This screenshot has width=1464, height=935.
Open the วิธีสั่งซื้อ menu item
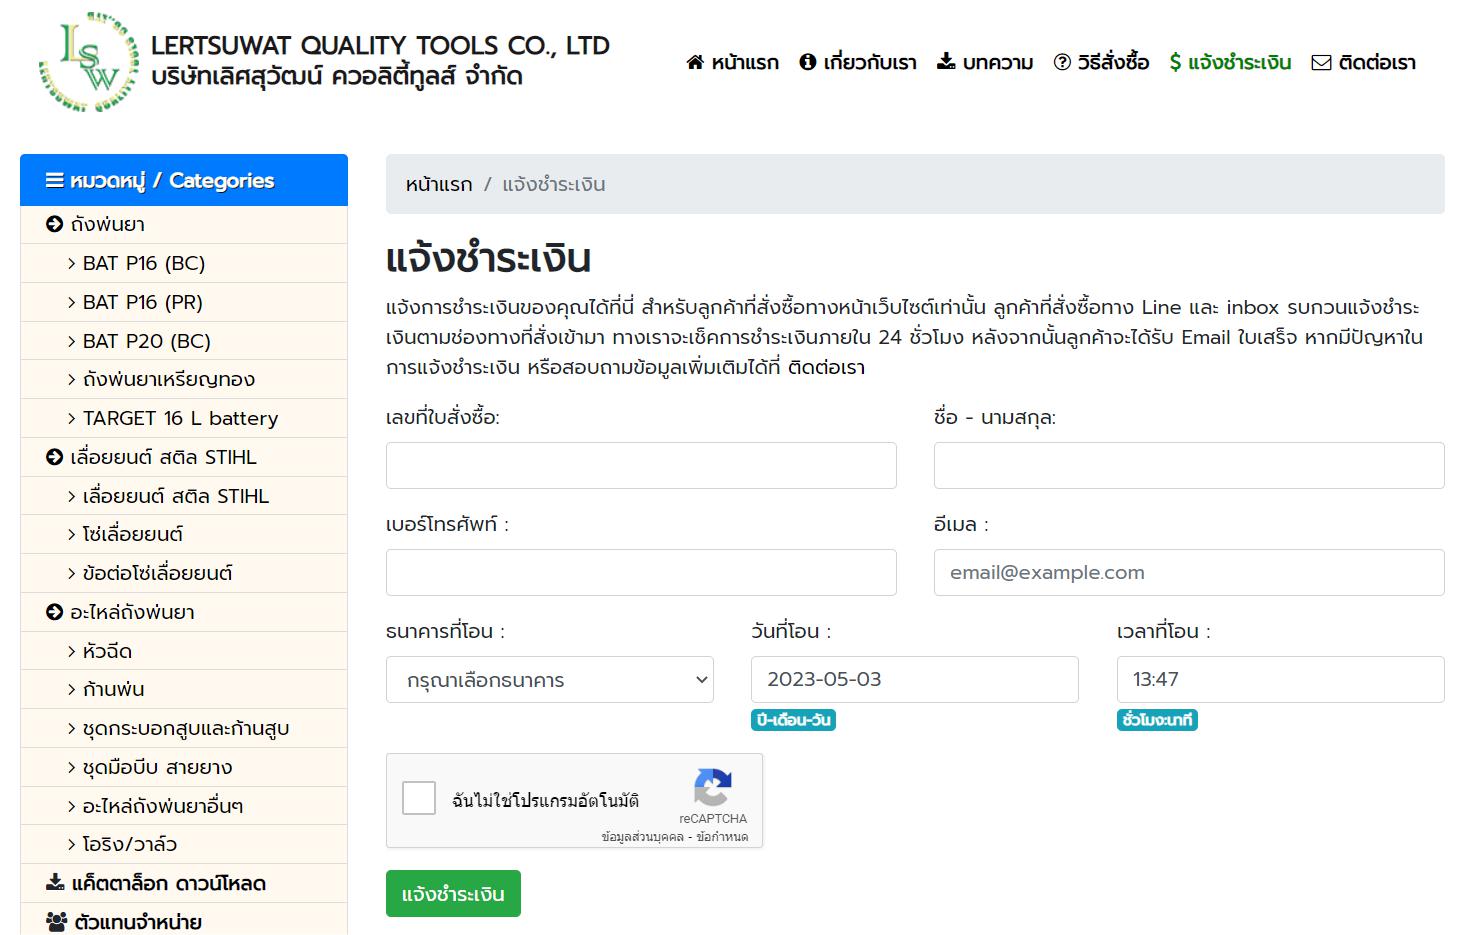[1112, 63]
